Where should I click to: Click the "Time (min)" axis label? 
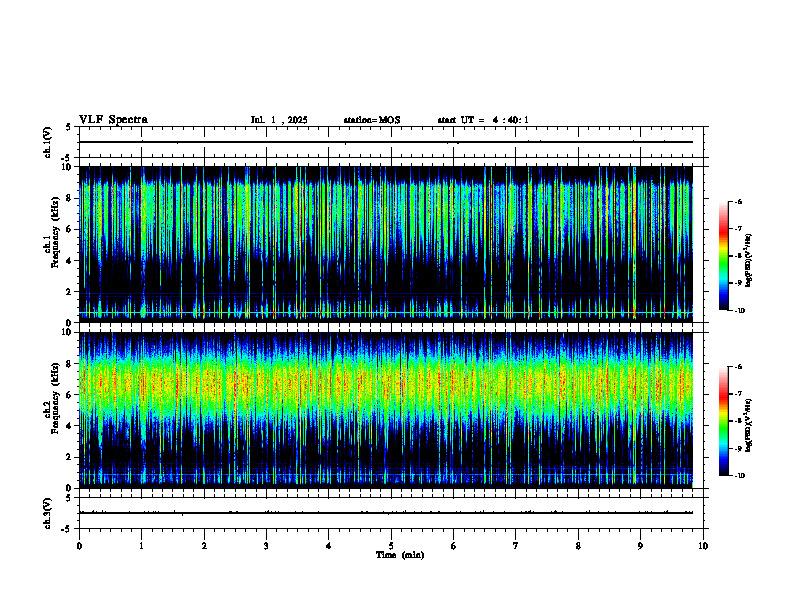coord(400,555)
